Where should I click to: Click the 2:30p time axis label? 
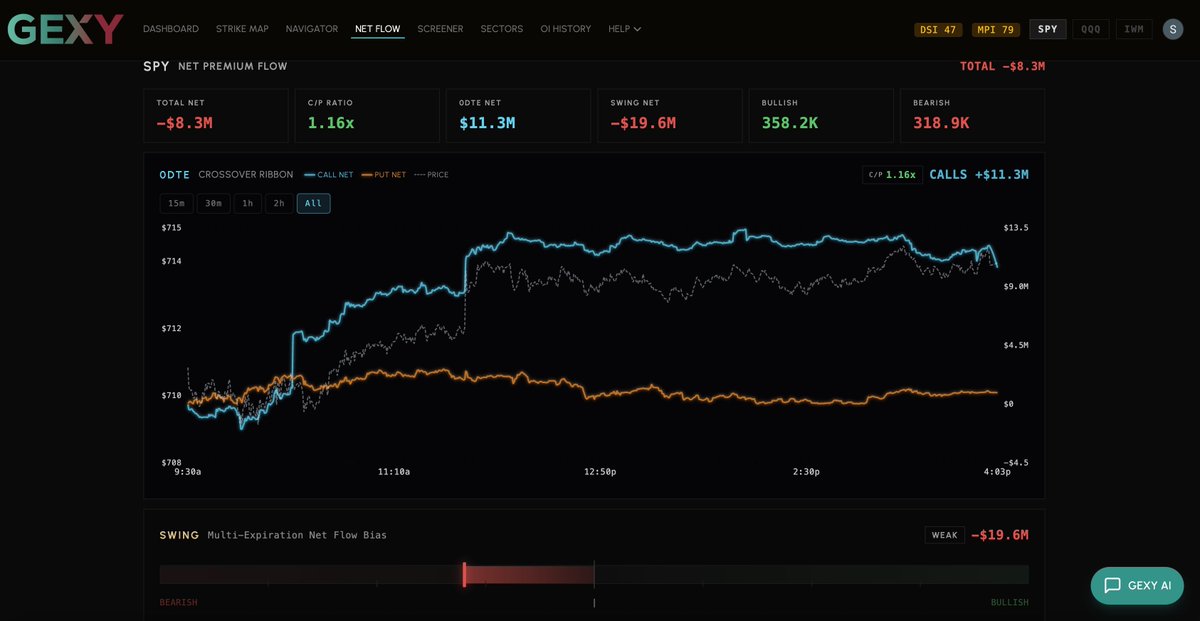805,471
